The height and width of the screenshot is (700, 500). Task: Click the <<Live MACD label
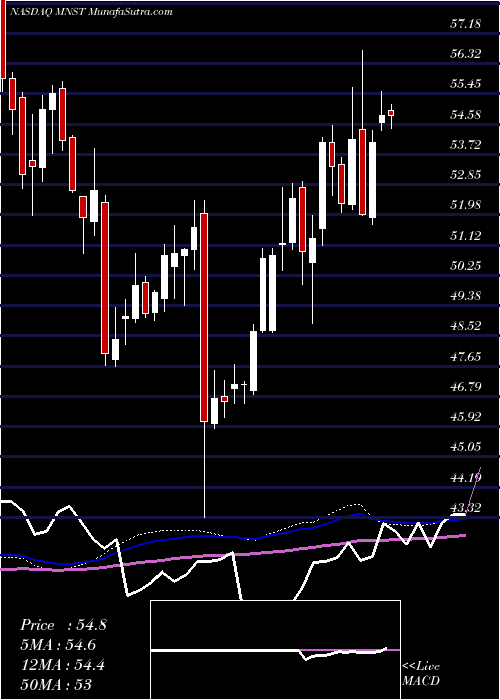point(421,673)
